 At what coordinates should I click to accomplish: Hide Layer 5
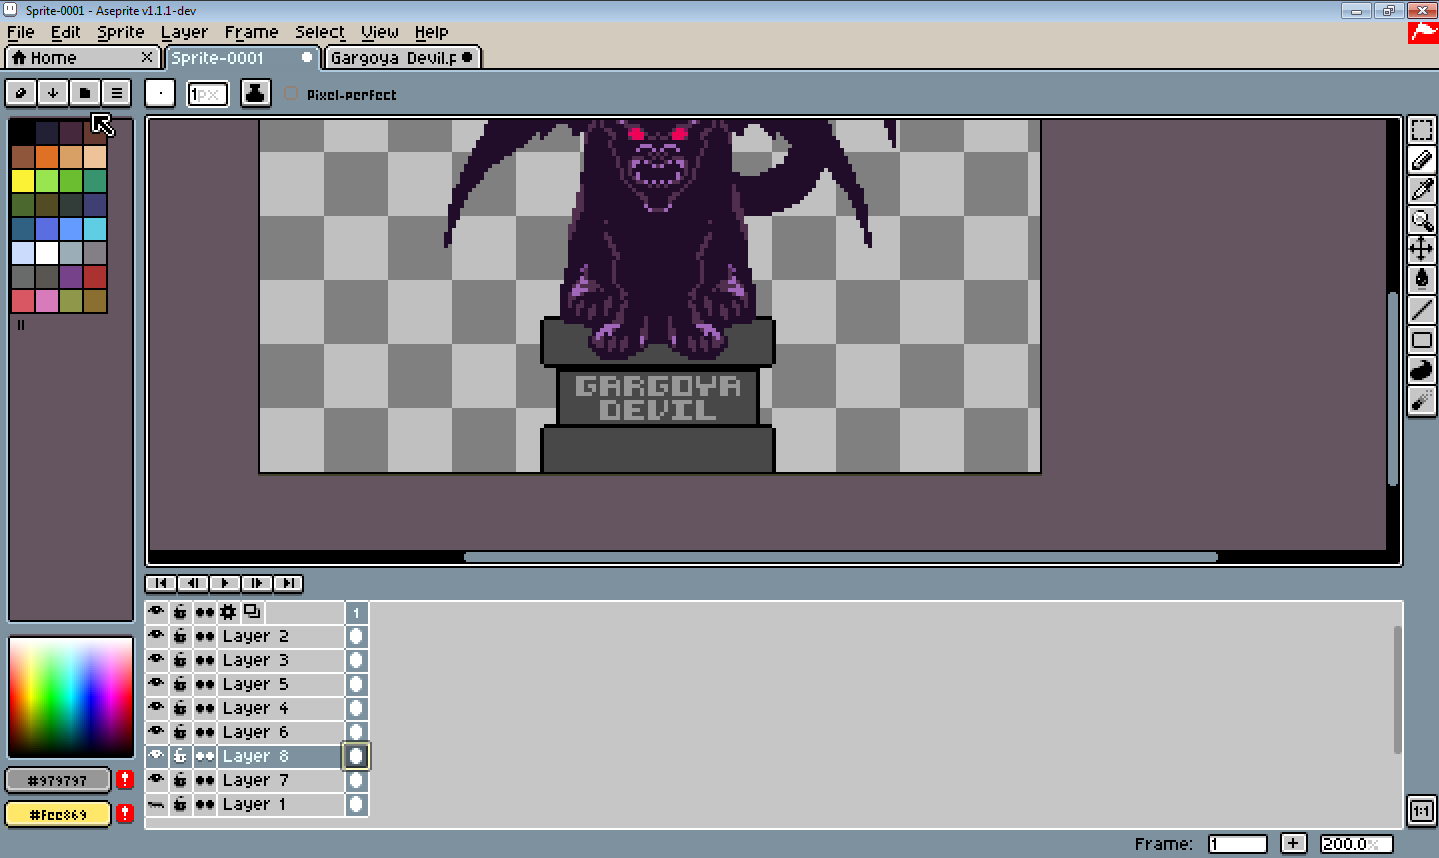coord(156,684)
